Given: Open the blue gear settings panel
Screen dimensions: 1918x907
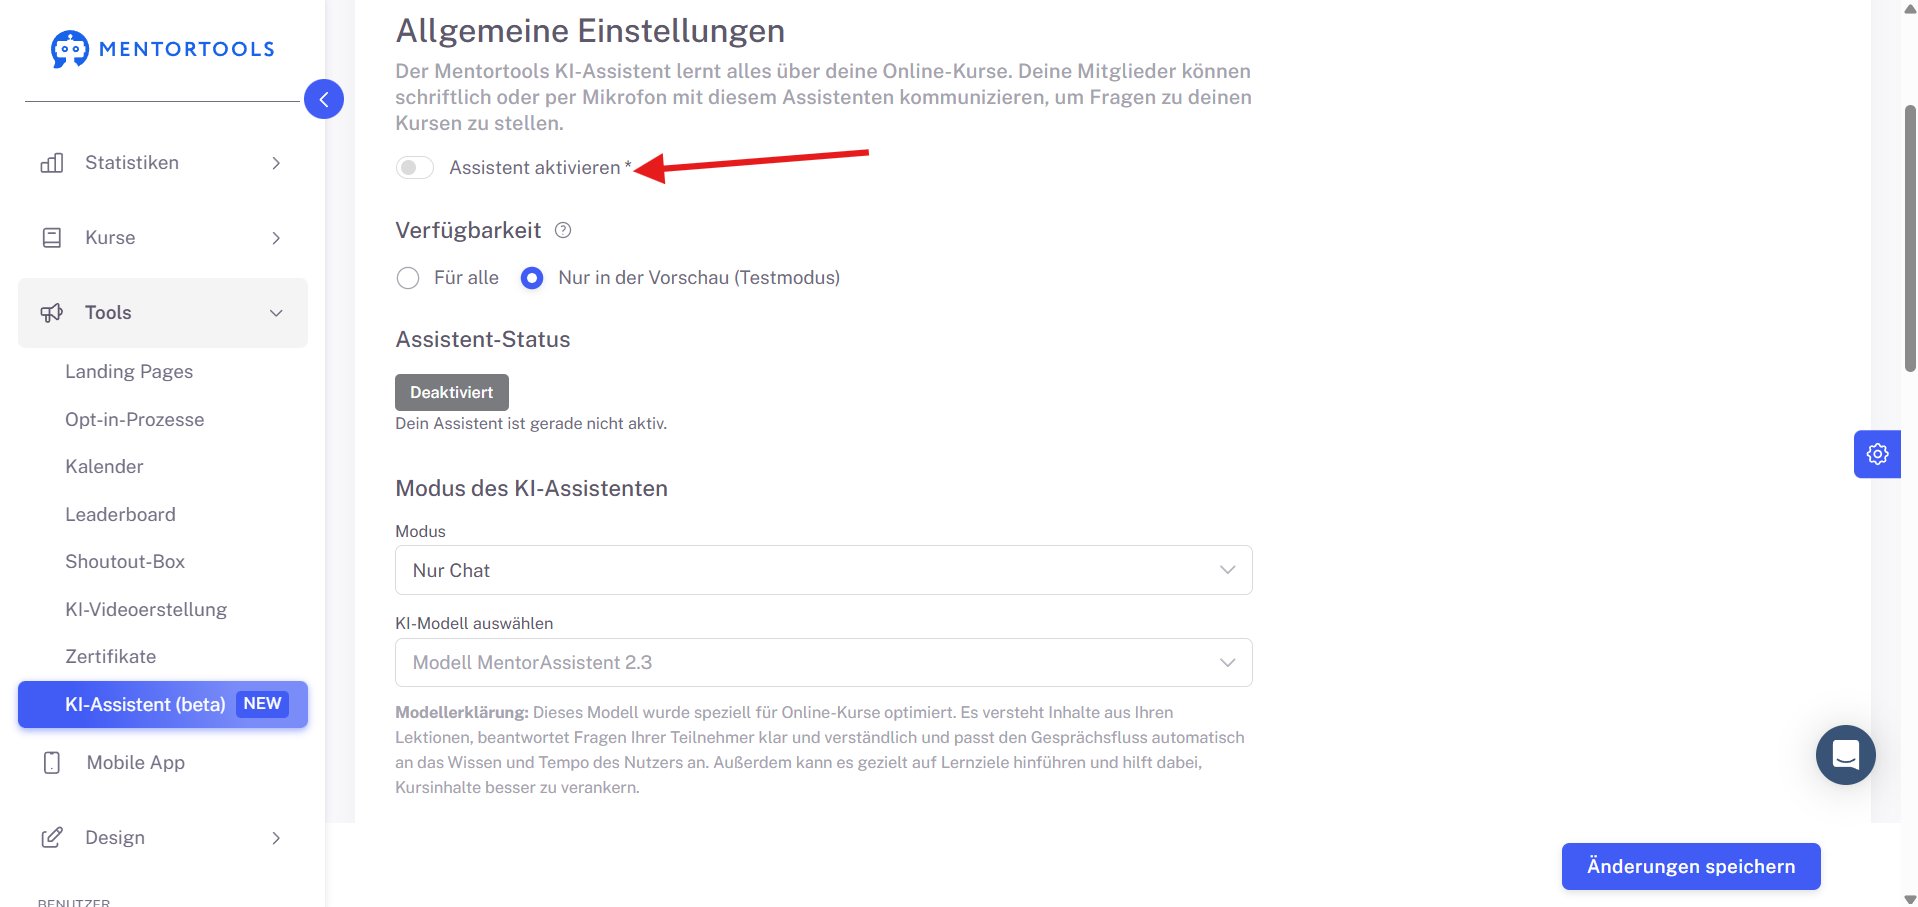Looking at the screenshot, I should 1877,454.
